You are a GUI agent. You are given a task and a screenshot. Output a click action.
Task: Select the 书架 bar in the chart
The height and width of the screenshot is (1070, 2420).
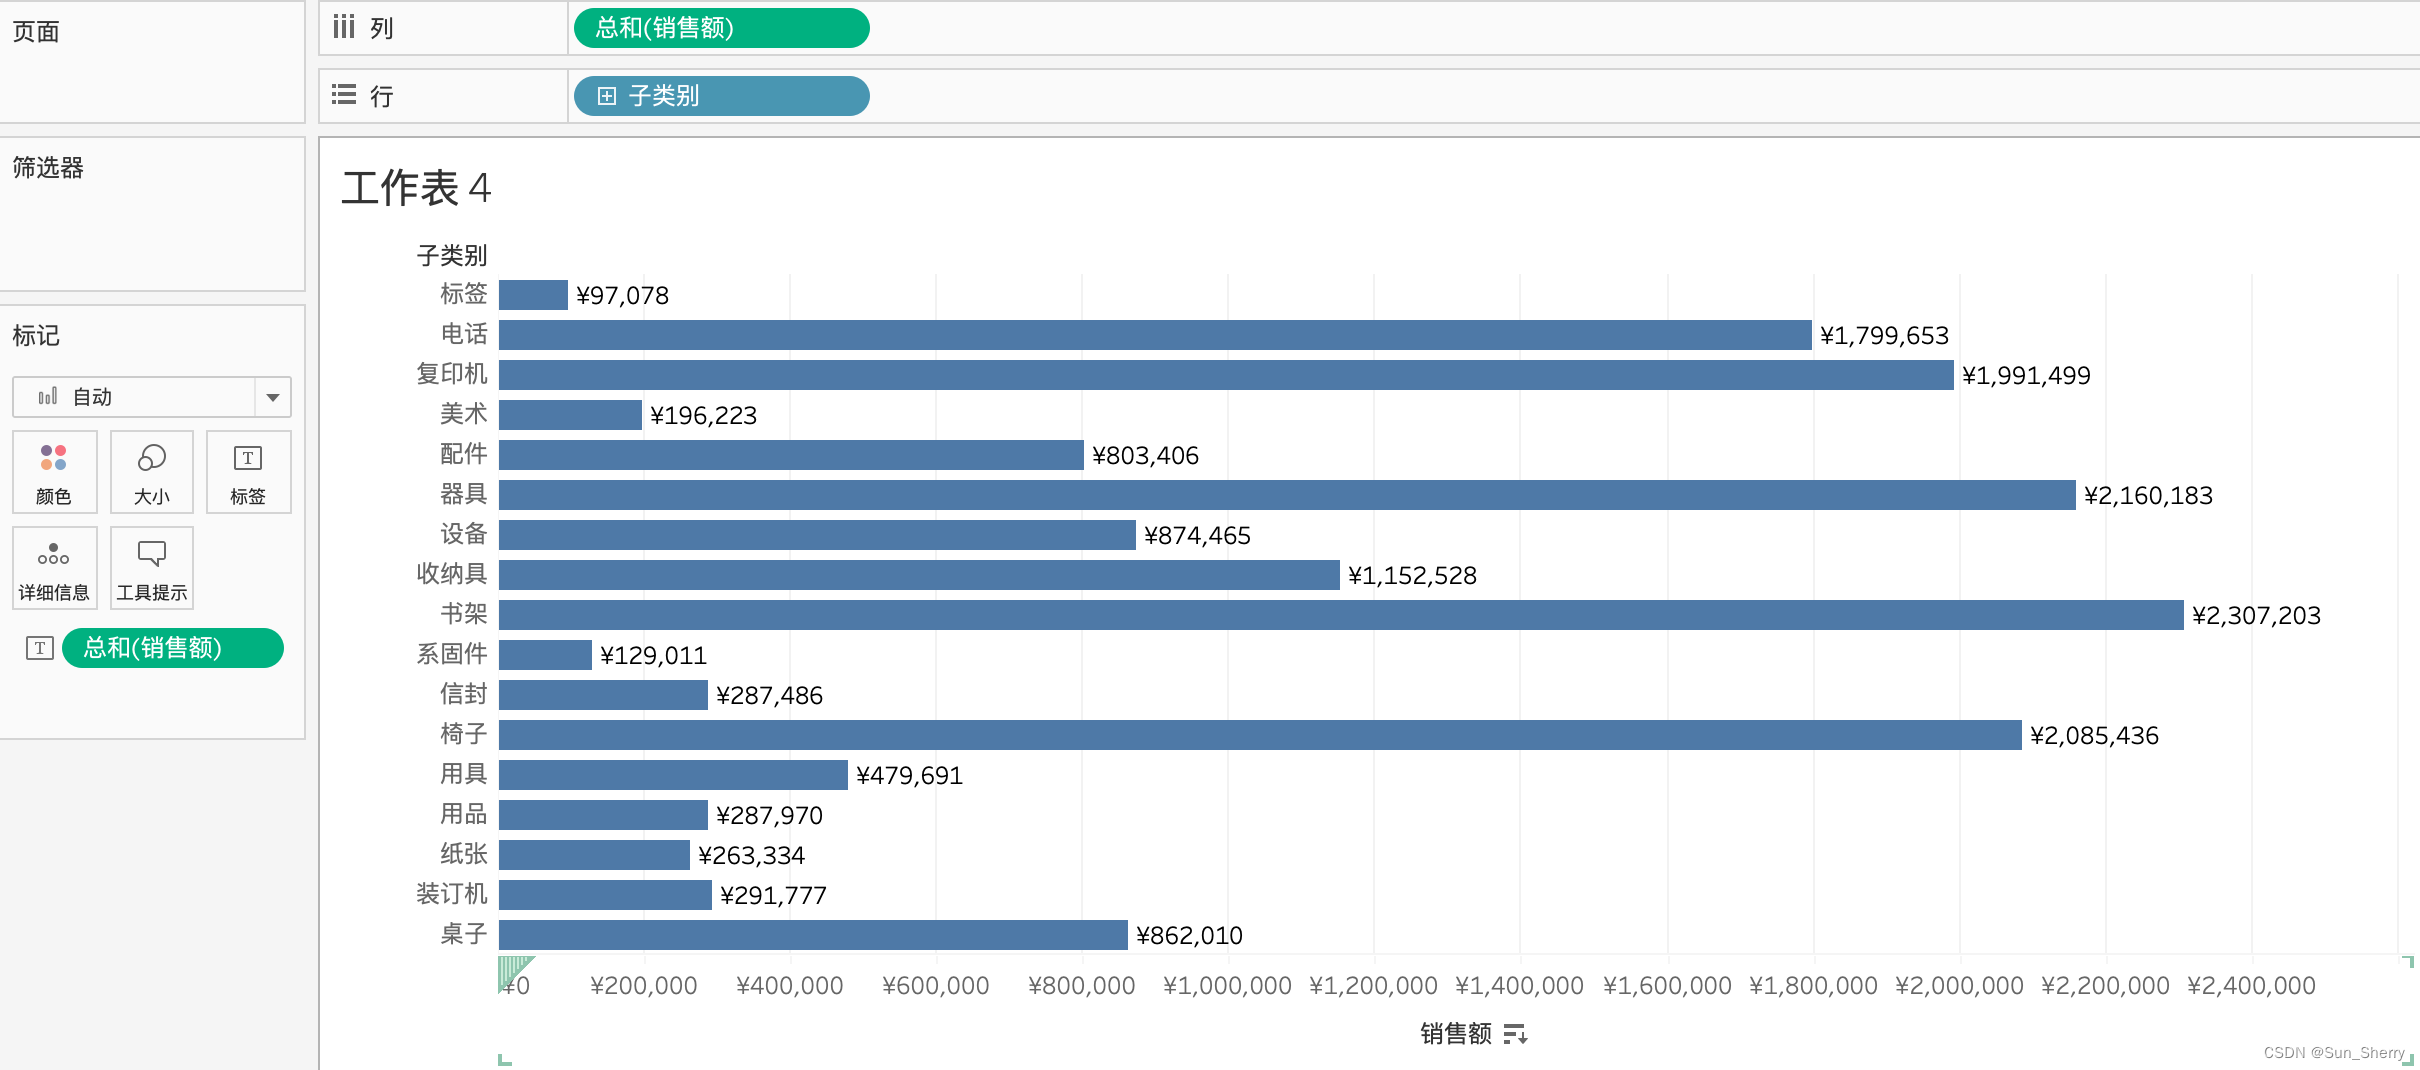(1341, 615)
